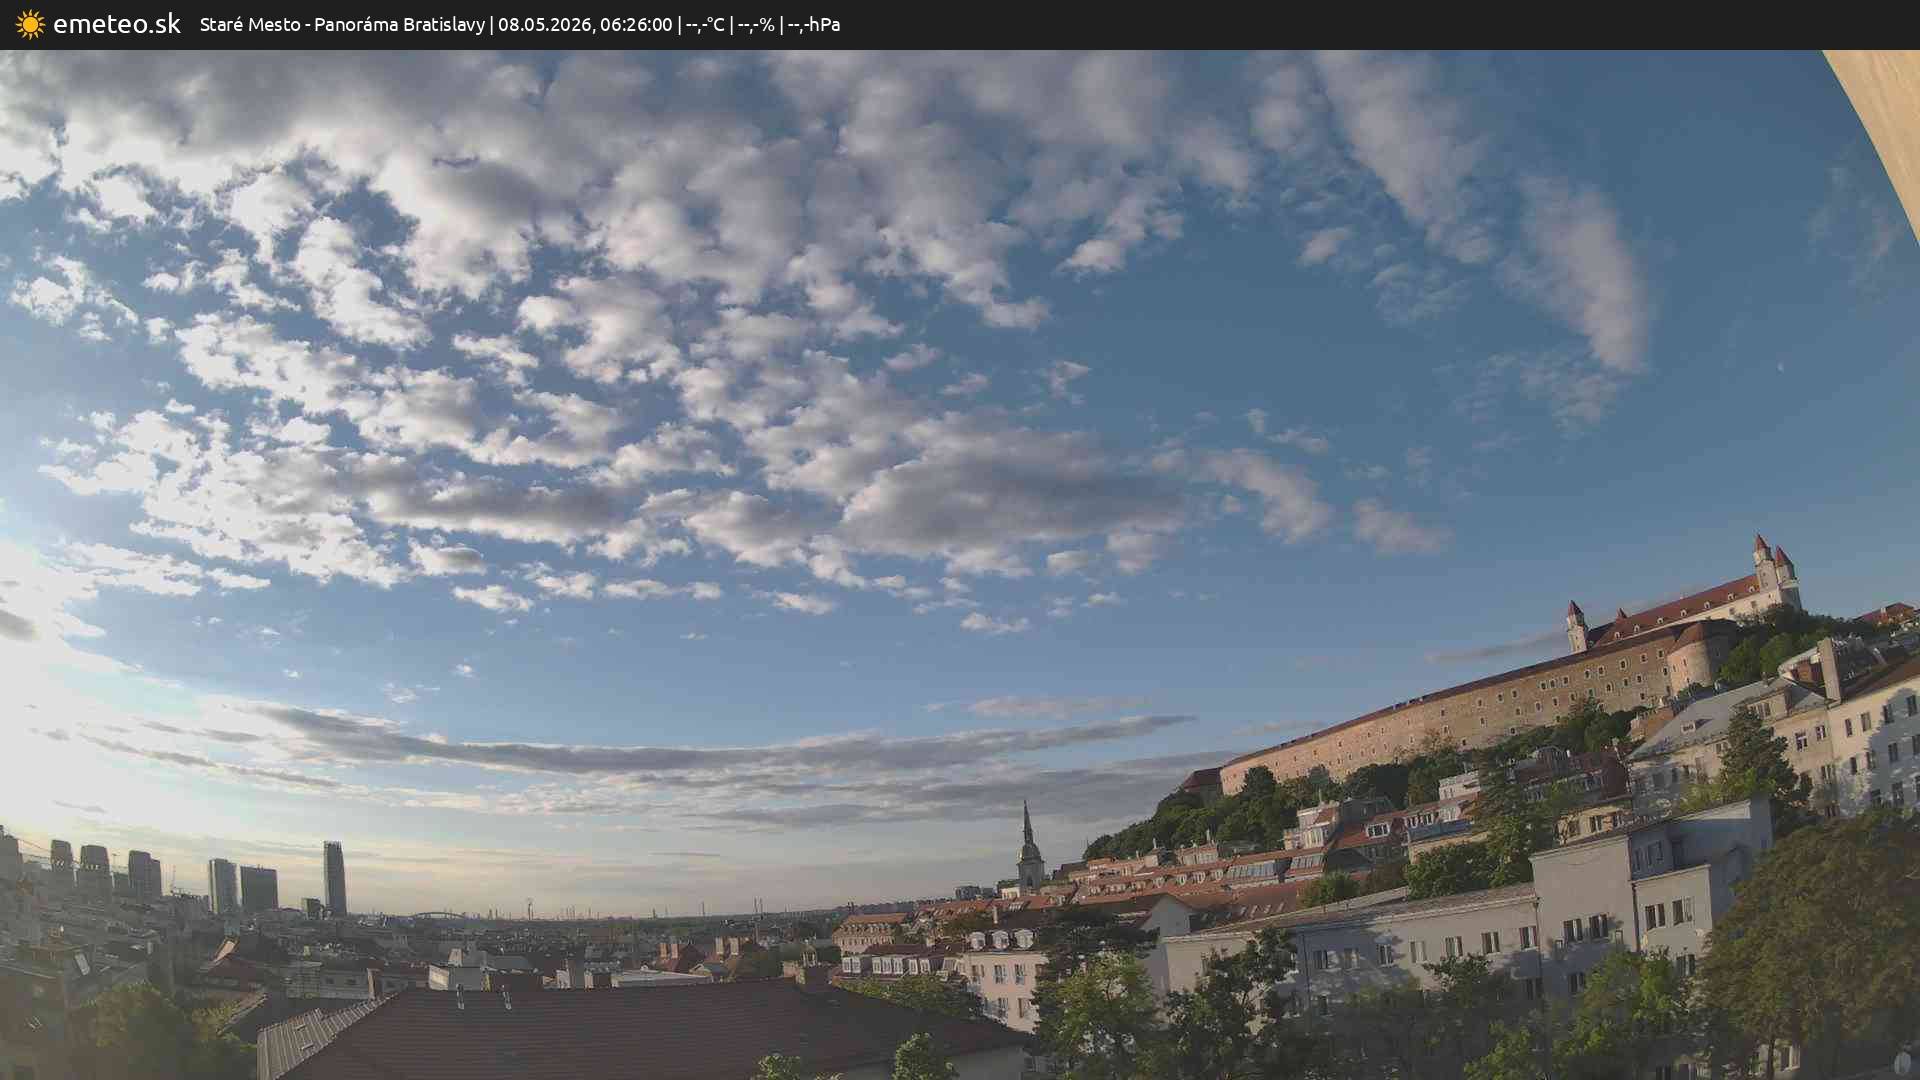The width and height of the screenshot is (1920, 1080).
Task: Click the emeteo.sk site name text
Action: 117,24
